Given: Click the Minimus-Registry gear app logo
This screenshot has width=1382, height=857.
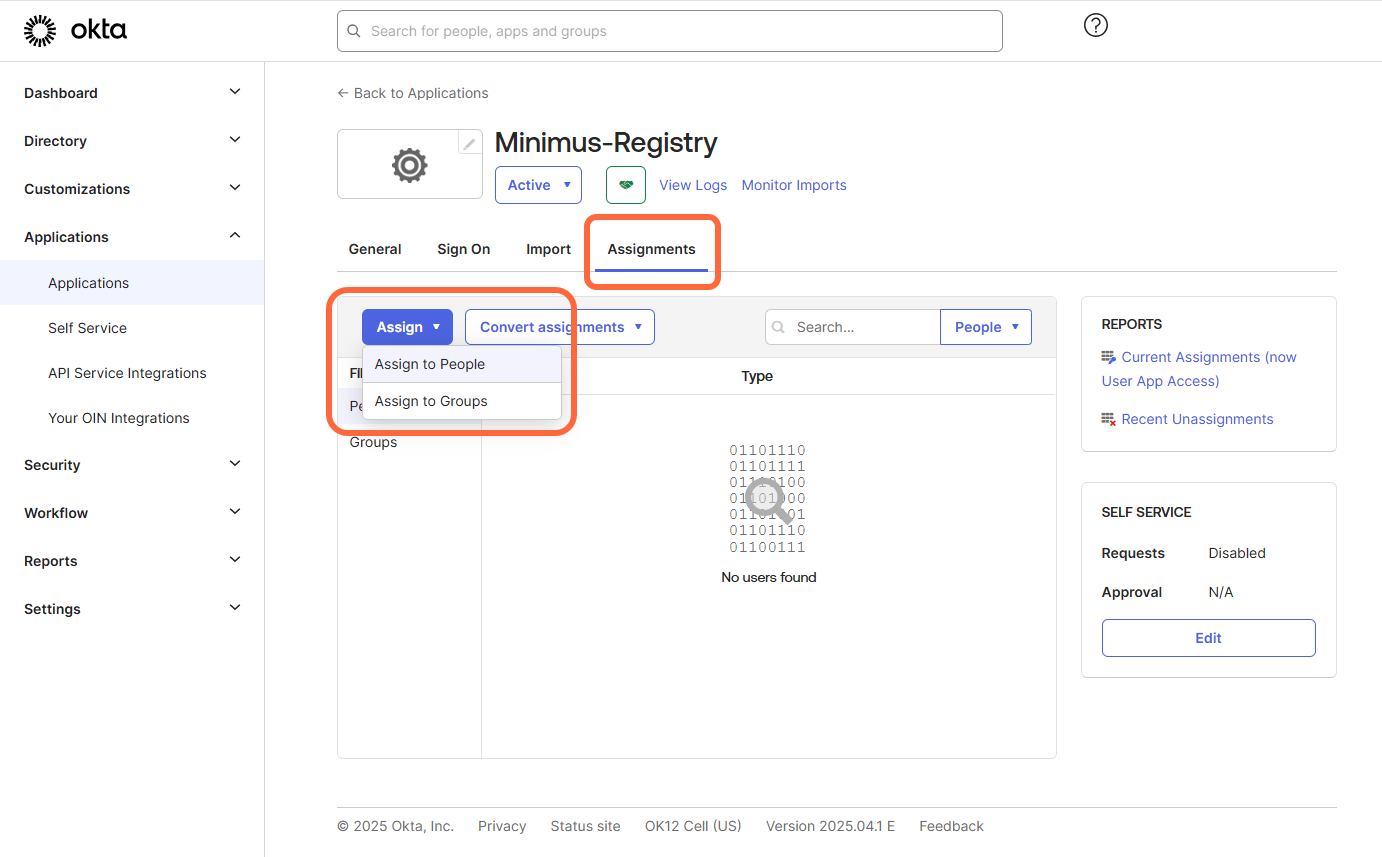Looking at the screenshot, I should pyautogui.click(x=410, y=165).
